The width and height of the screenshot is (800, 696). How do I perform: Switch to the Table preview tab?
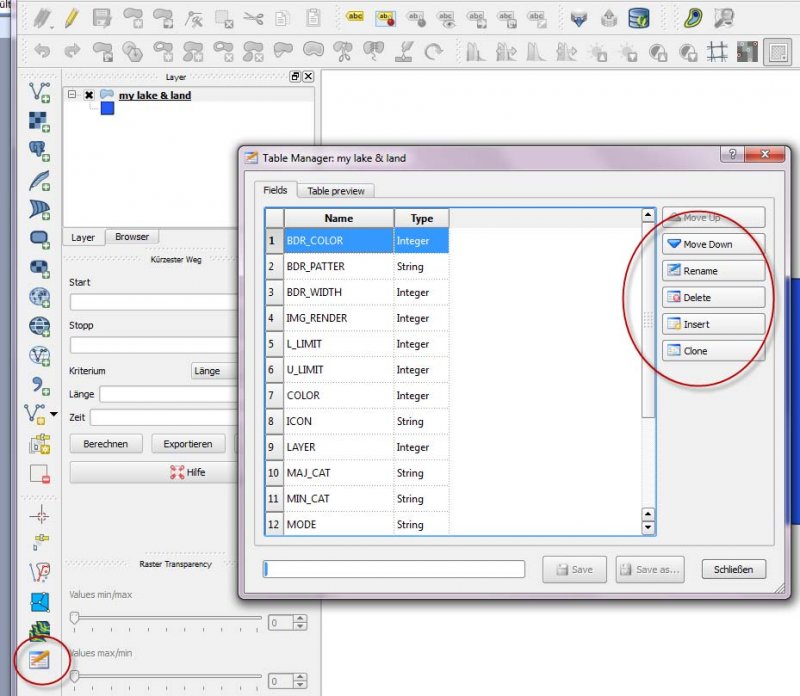(335, 190)
